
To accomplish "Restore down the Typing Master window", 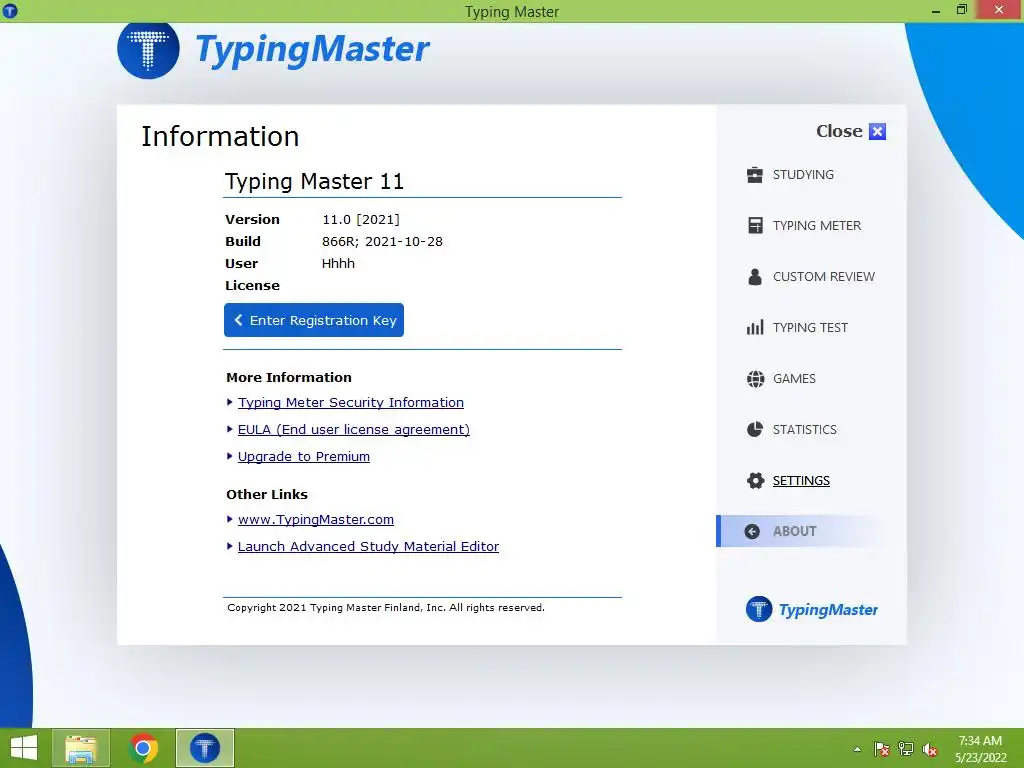I will pyautogui.click(x=961, y=10).
